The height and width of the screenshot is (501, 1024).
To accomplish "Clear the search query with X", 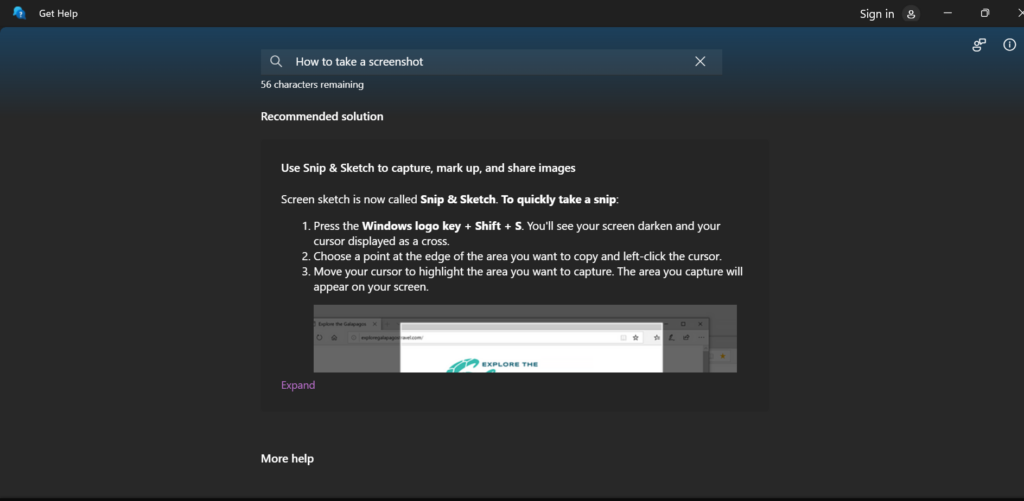I will click(x=700, y=61).
